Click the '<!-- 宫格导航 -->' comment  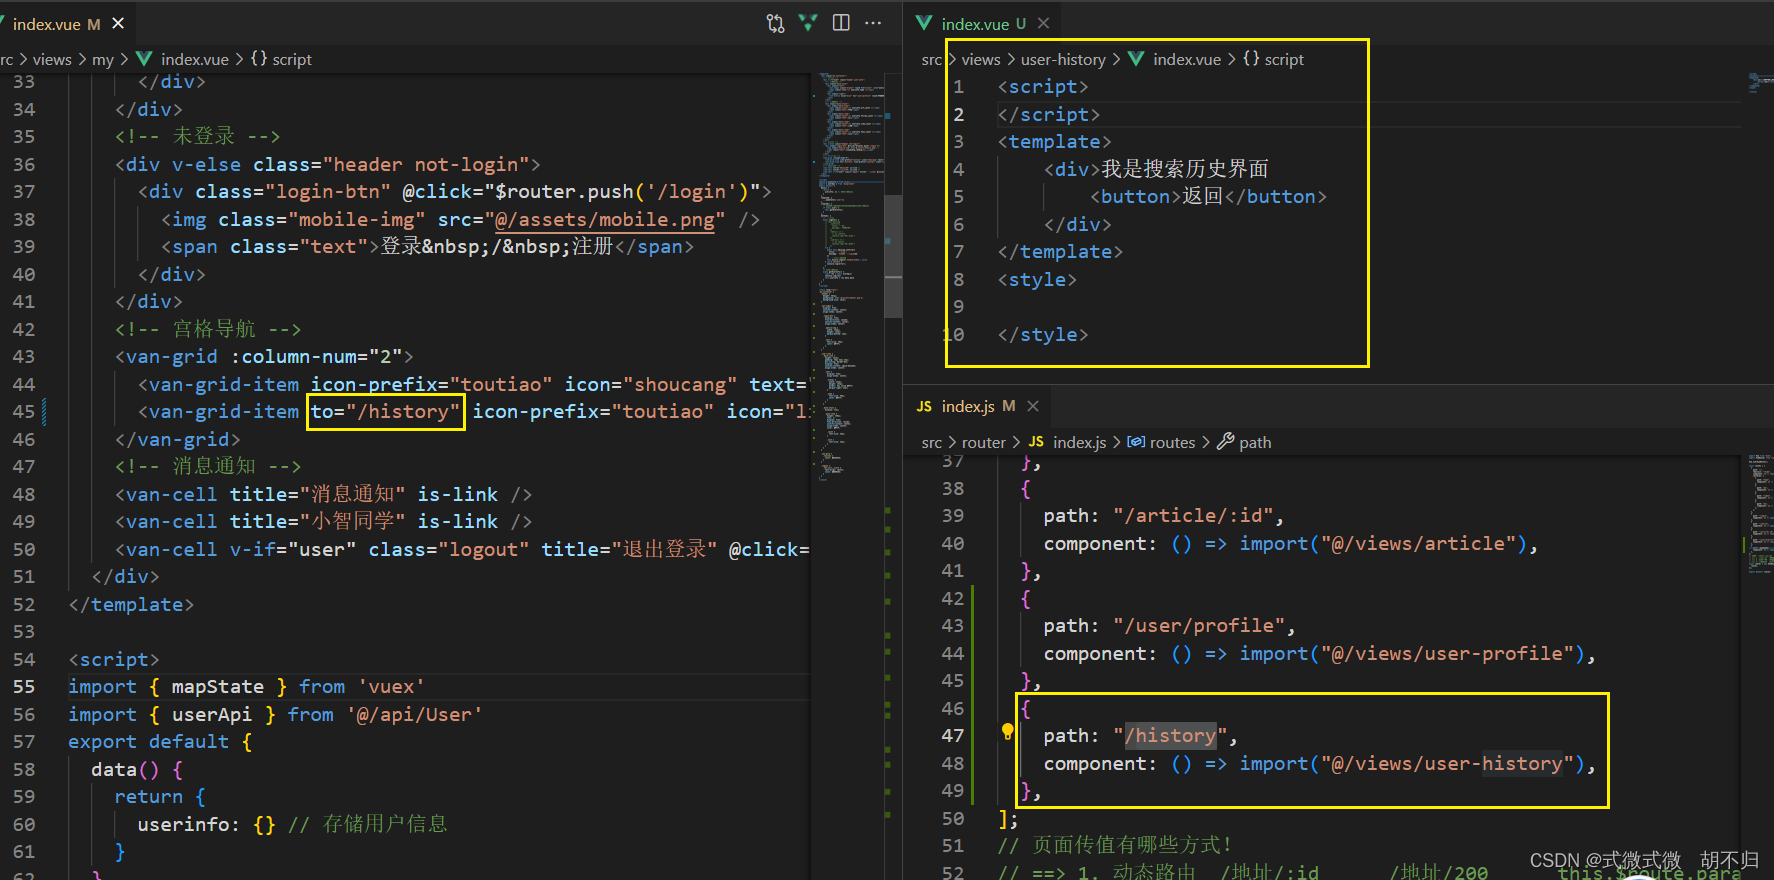pyautogui.click(x=208, y=329)
